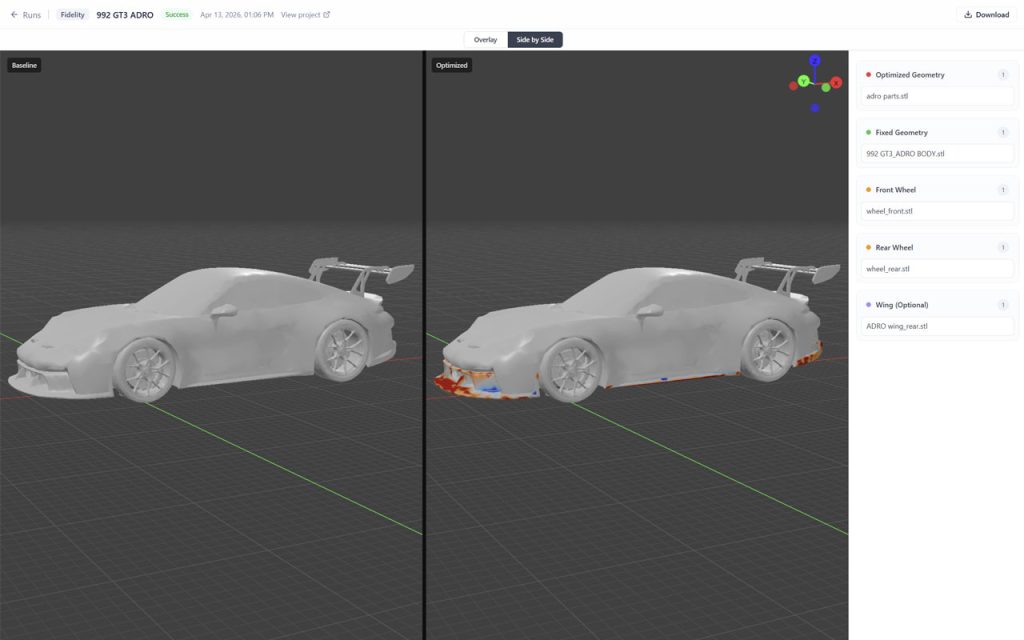Click the count badge on Fixed Geometry
Image resolution: width=1024 pixels, height=640 pixels.
click(1003, 132)
